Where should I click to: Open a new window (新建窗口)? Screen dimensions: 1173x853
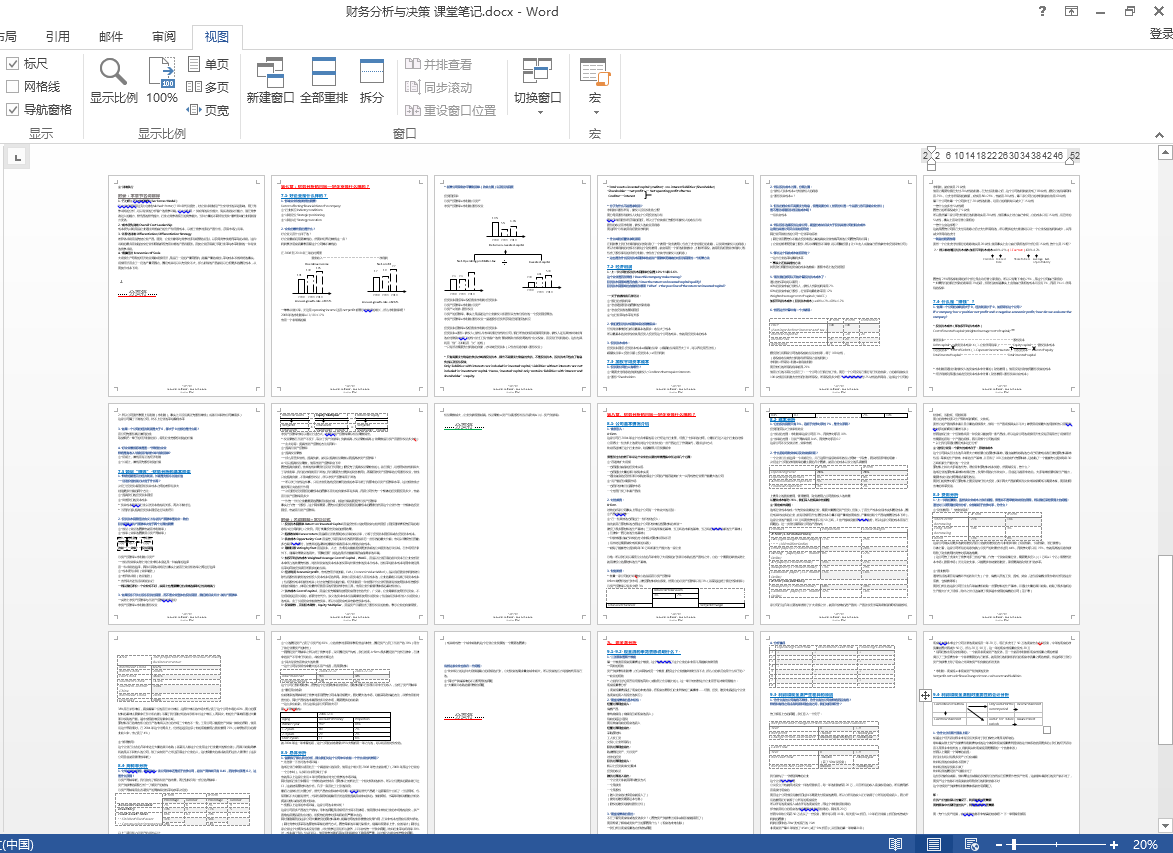(270, 80)
